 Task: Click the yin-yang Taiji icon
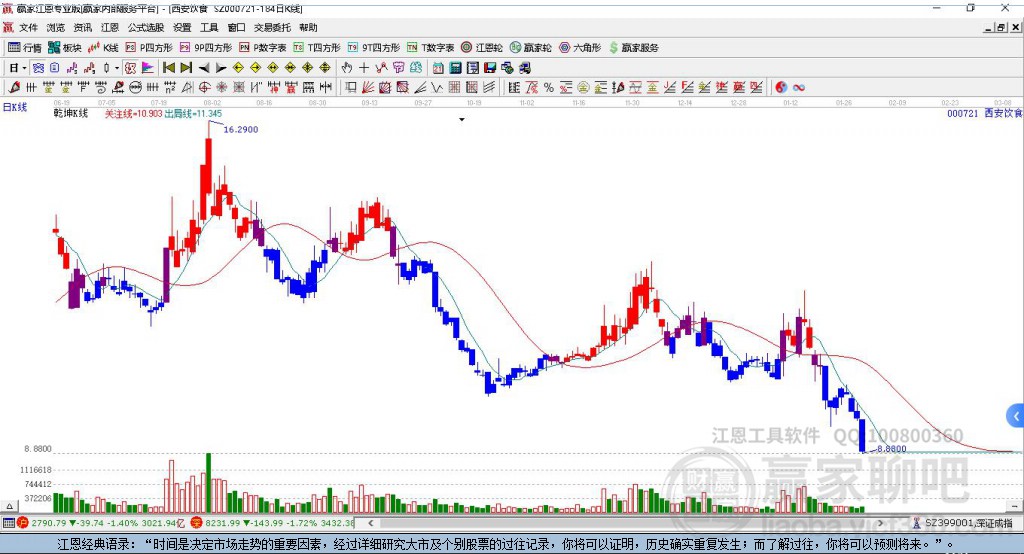pyautogui.click(x=780, y=88)
